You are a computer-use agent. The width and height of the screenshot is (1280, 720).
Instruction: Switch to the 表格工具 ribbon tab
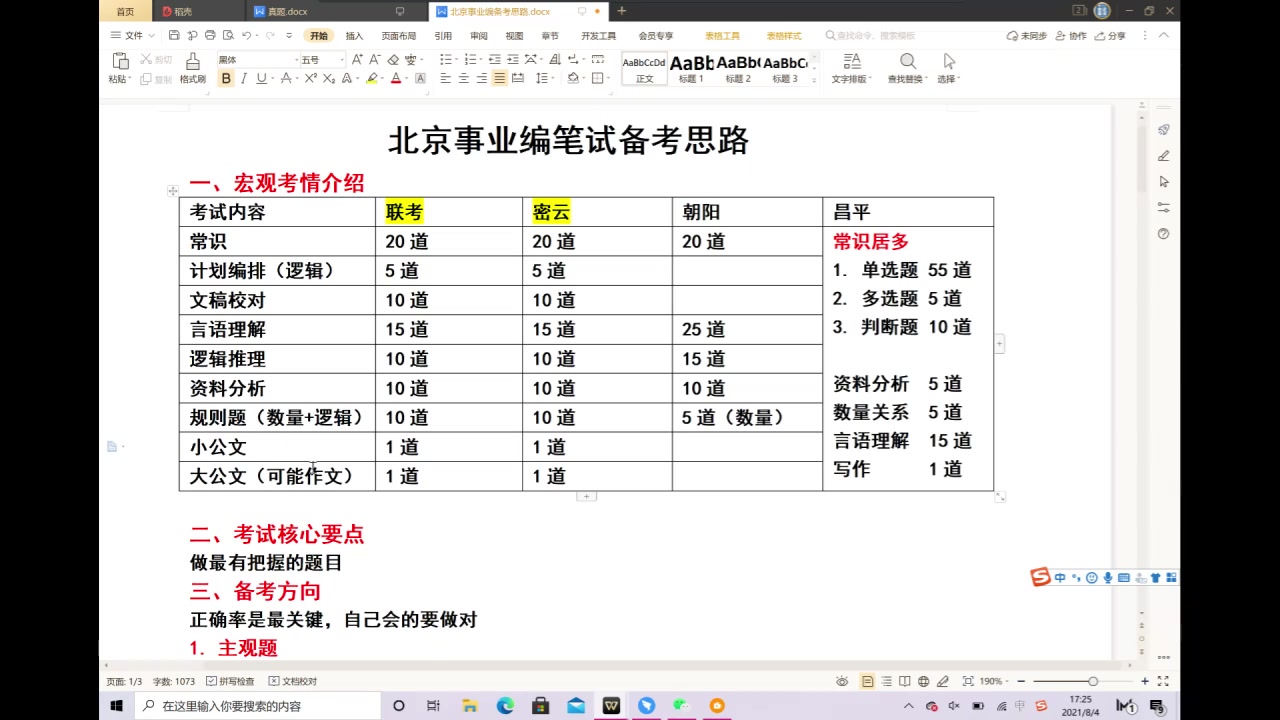[722, 36]
